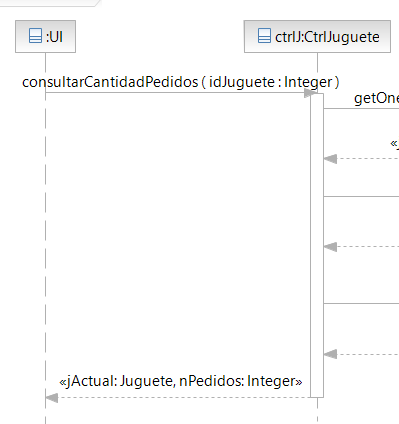This screenshot has height=424, width=399.
Task: Select the second outgoing solid message line
Action: pos(361,196)
